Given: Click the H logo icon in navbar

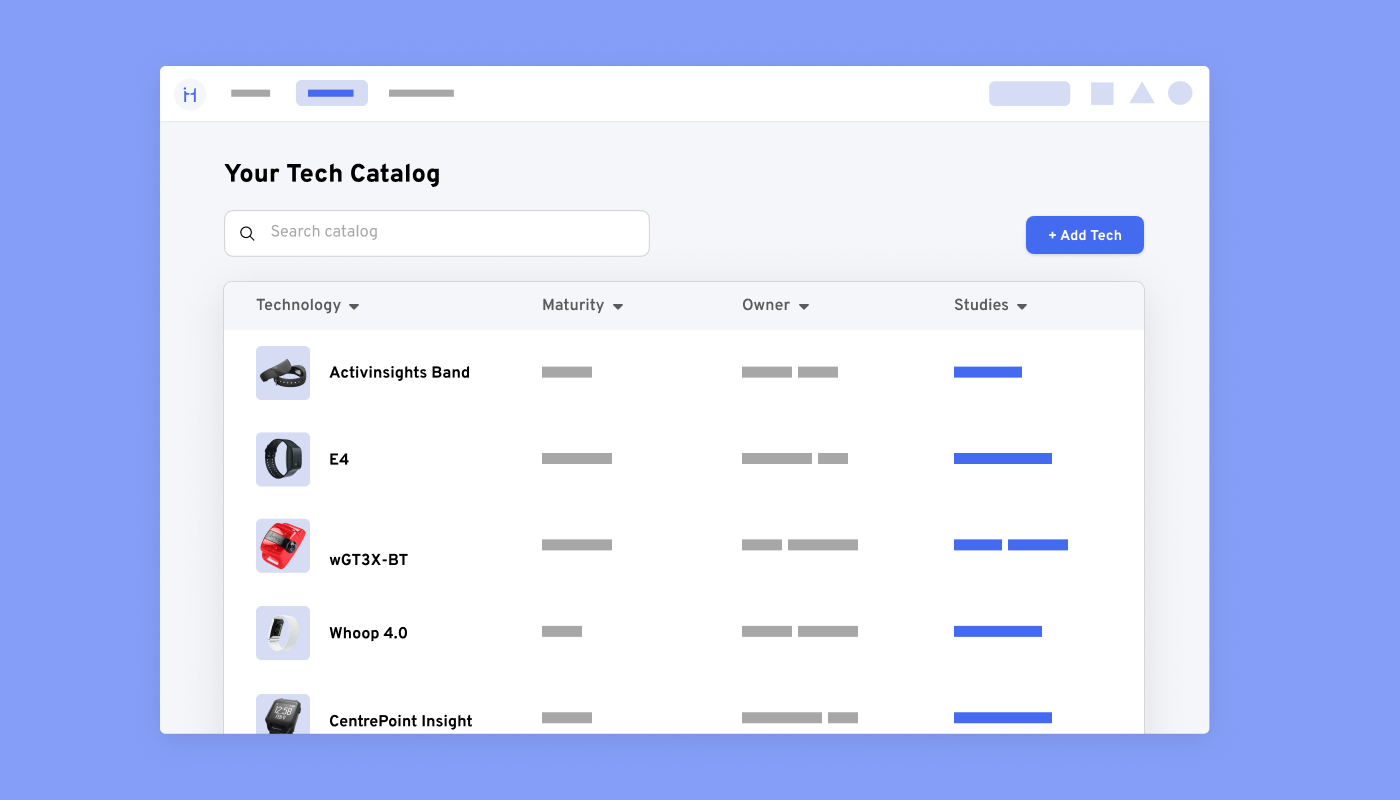Looking at the screenshot, I should coord(190,94).
